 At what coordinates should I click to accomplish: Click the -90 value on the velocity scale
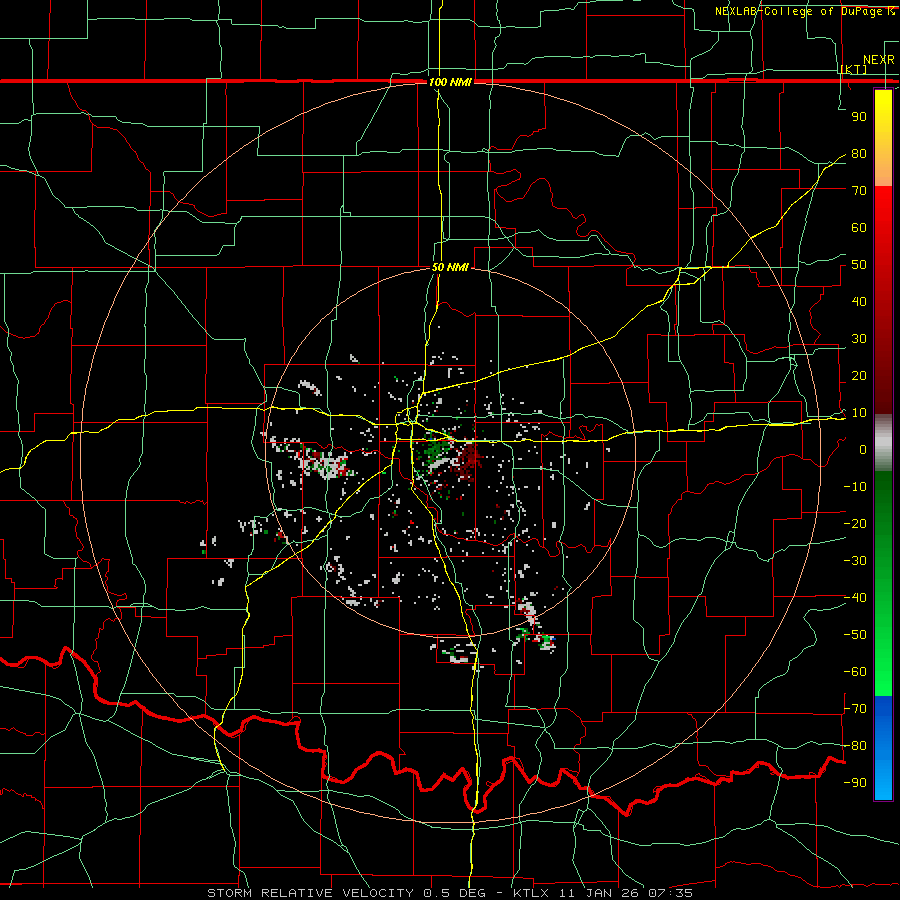[x=855, y=783]
